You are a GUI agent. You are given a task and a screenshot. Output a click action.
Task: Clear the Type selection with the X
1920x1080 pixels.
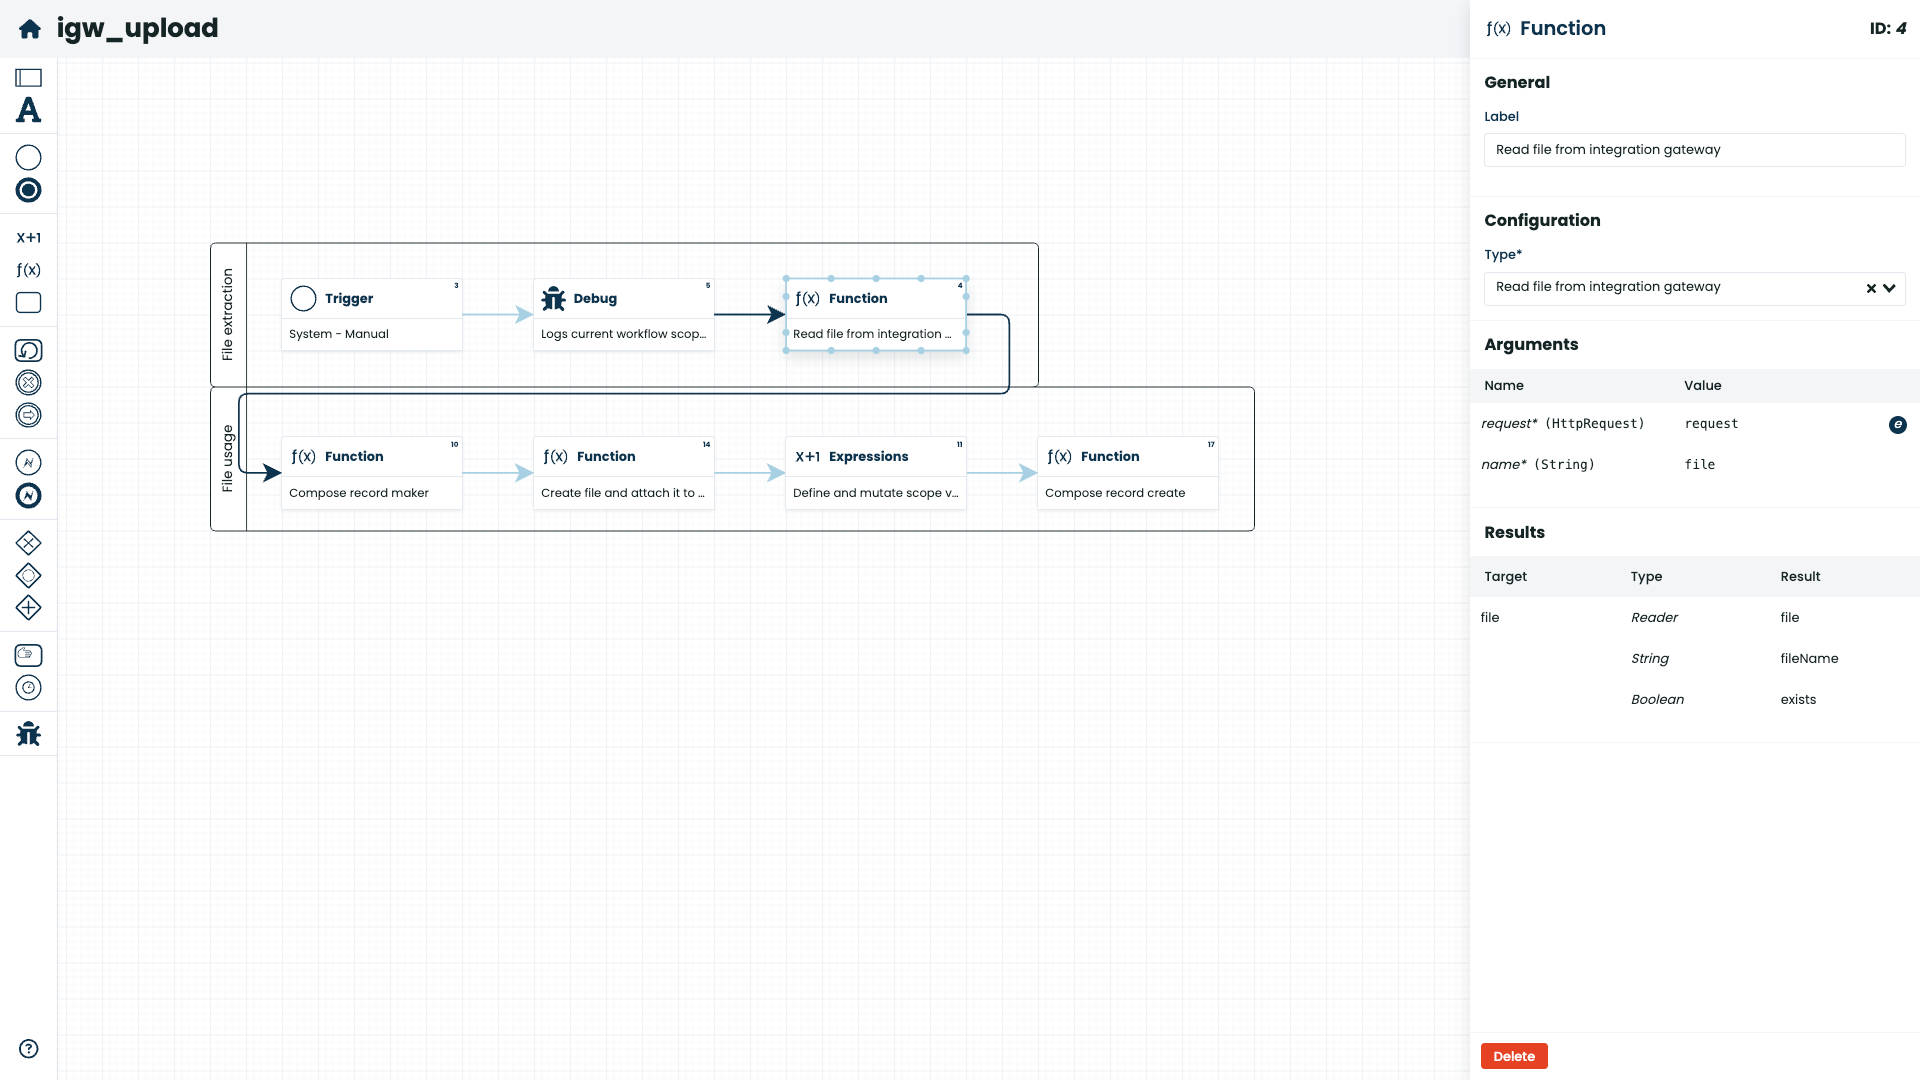(1871, 288)
